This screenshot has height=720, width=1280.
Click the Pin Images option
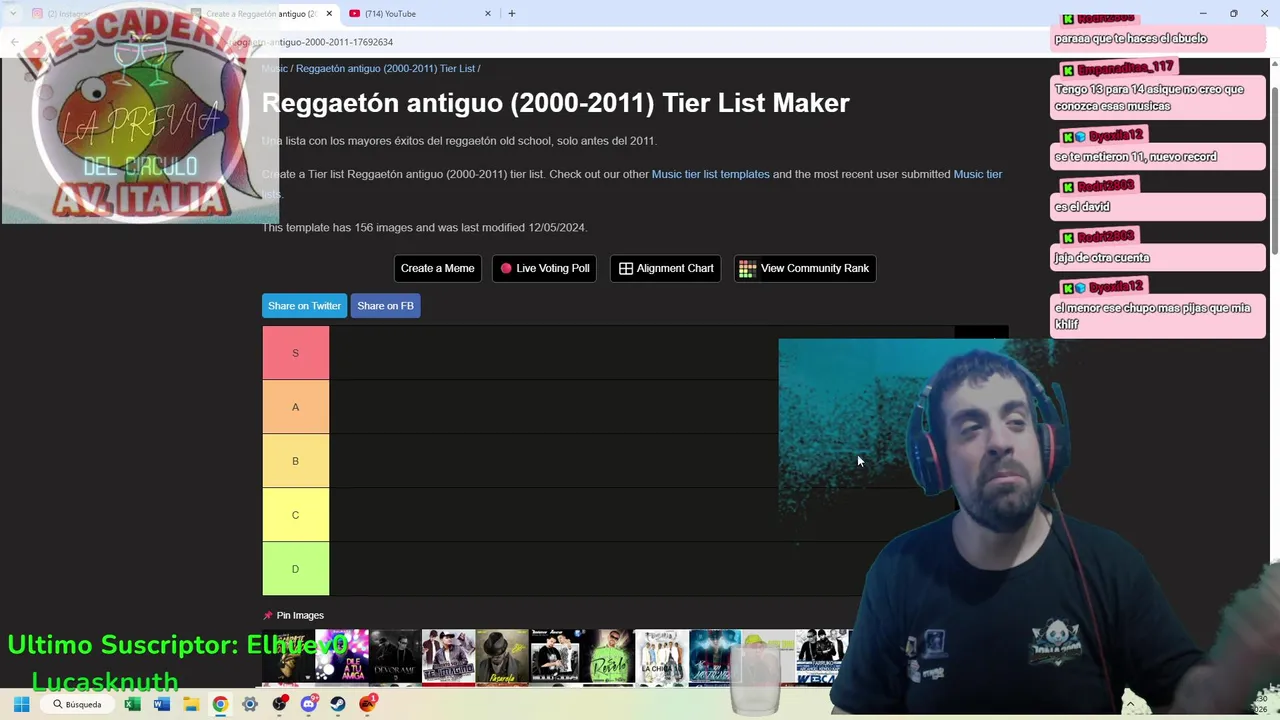point(293,615)
